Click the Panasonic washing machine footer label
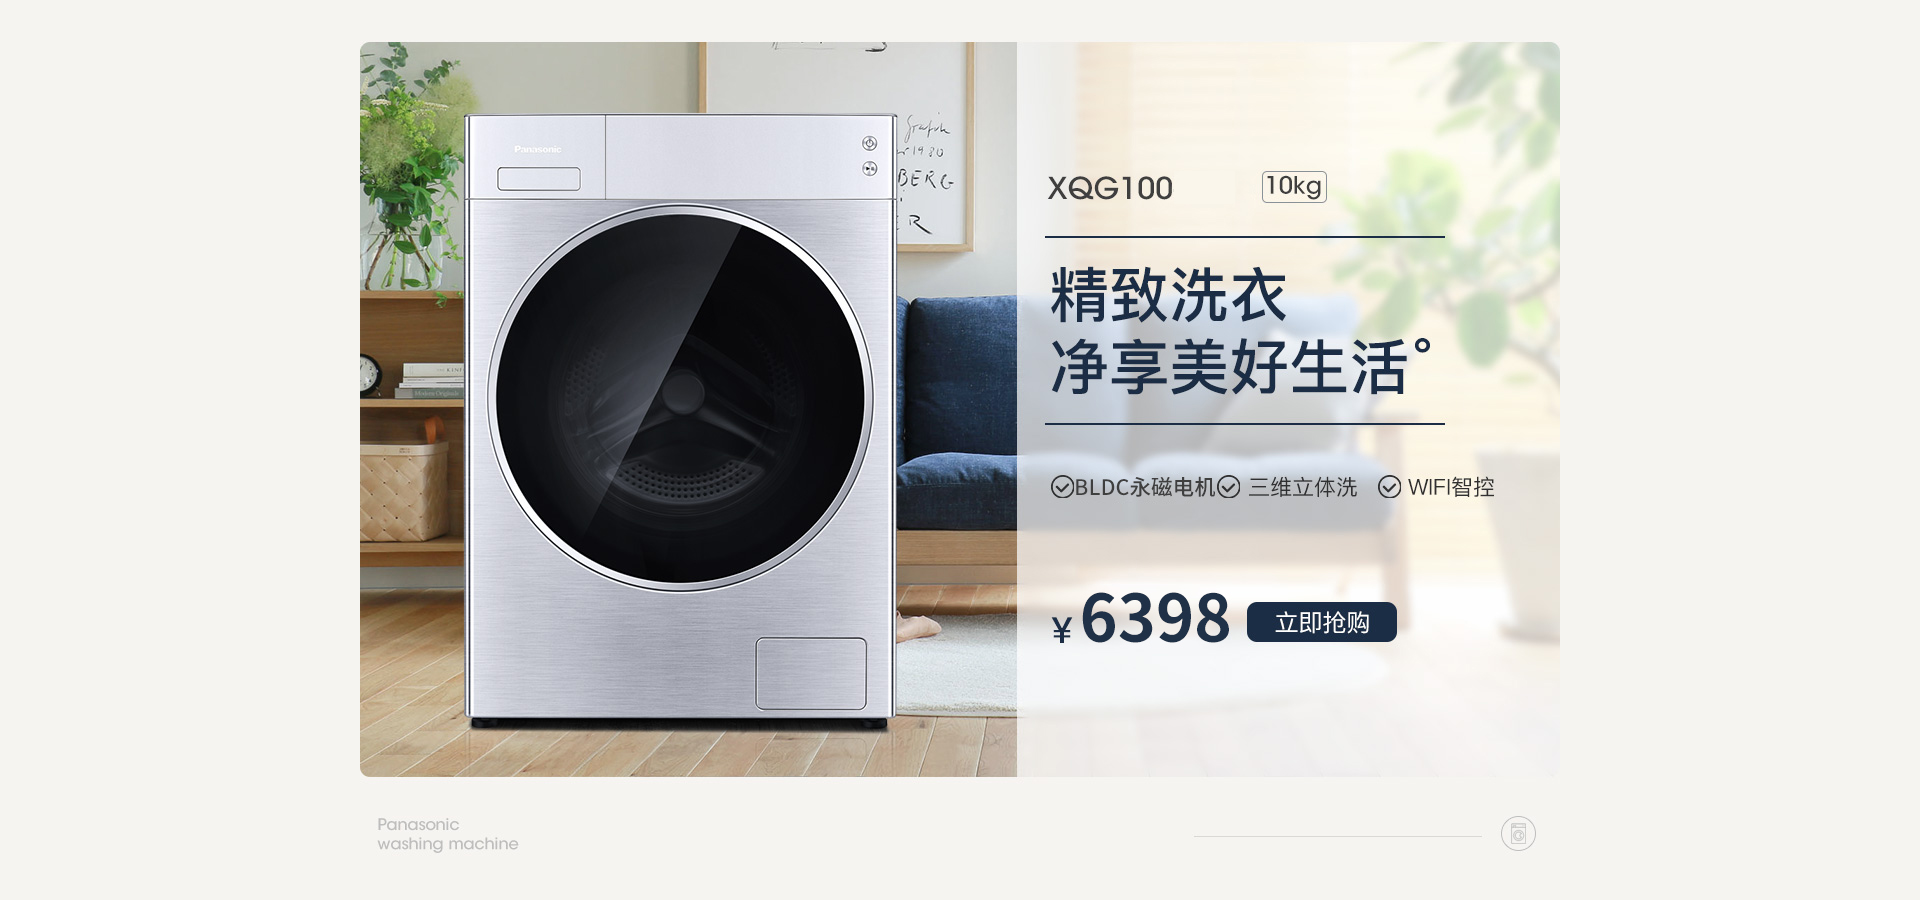The width and height of the screenshot is (1920, 900). pos(448,834)
